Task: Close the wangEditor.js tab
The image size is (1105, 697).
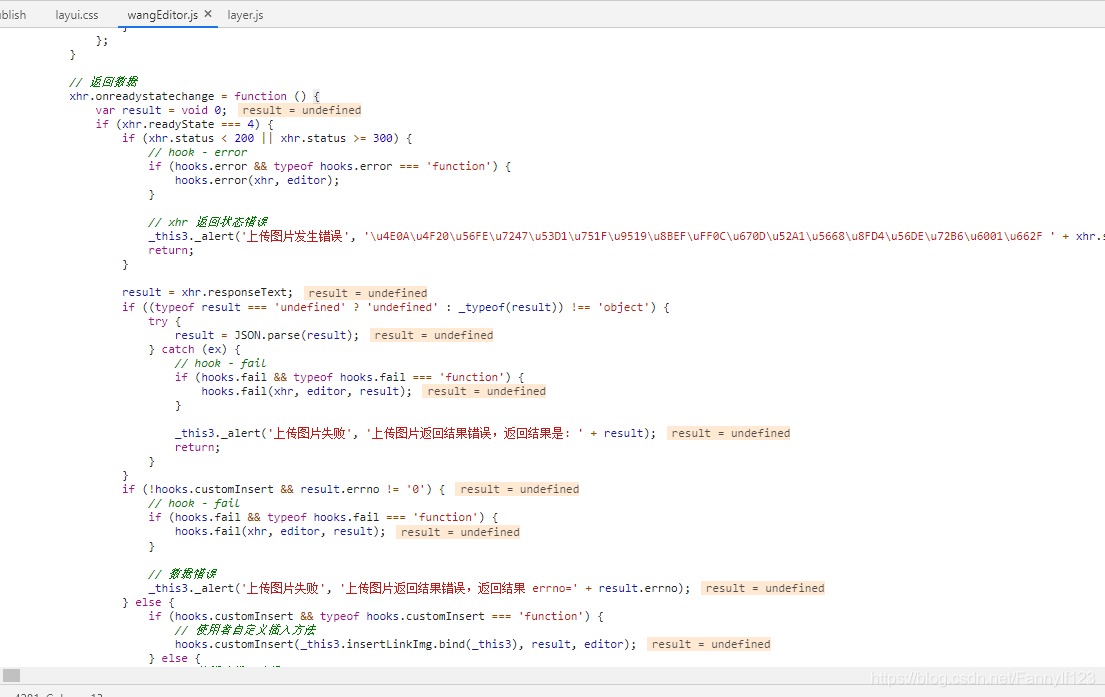Action: (208, 14)
